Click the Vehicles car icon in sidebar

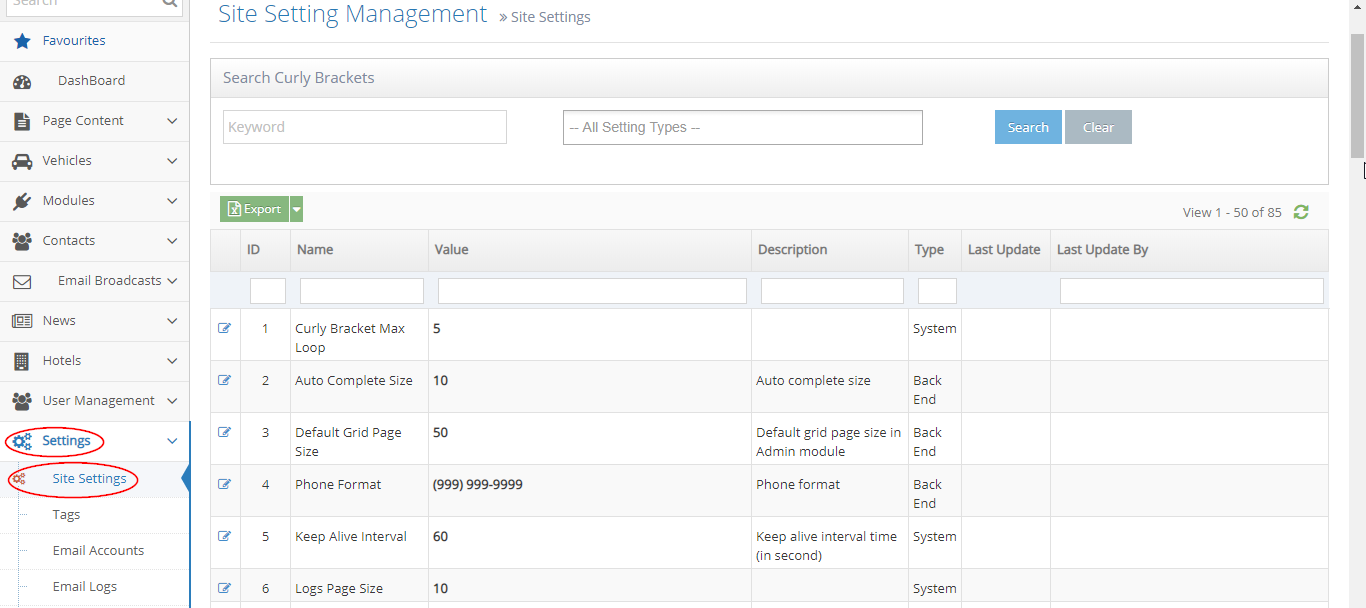(x=22, y=161)
